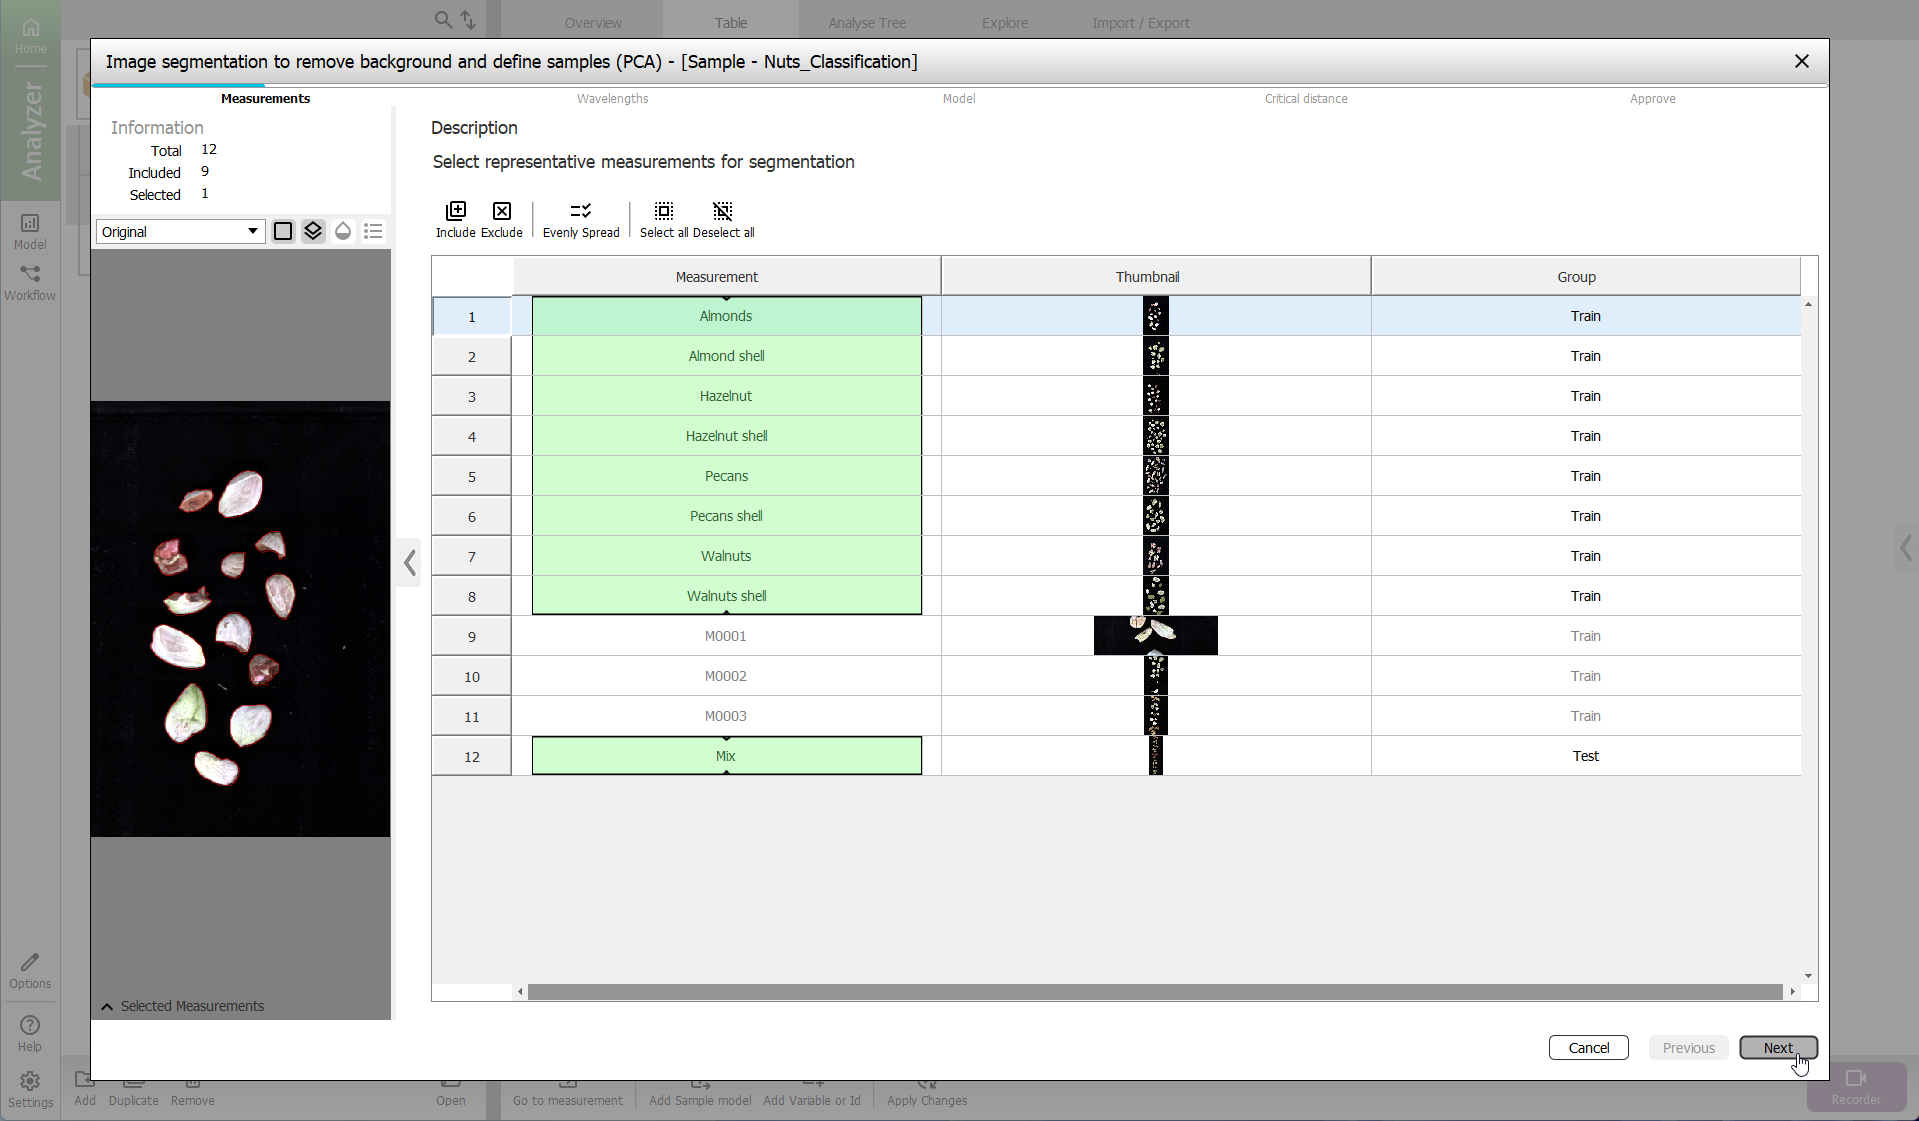Image resolution: width=1919 pixels, height=1121 pixels.
Task: Toggle the droplet opacity icon
Action: 343,231
